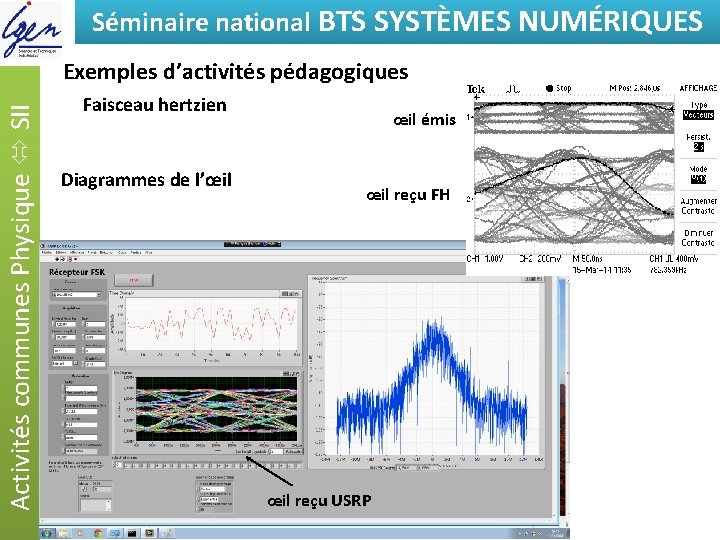Viewport: 720px width, 540px height.
Task: Click the 'CH1 1.00V' readout
Action: pos(485,259)
